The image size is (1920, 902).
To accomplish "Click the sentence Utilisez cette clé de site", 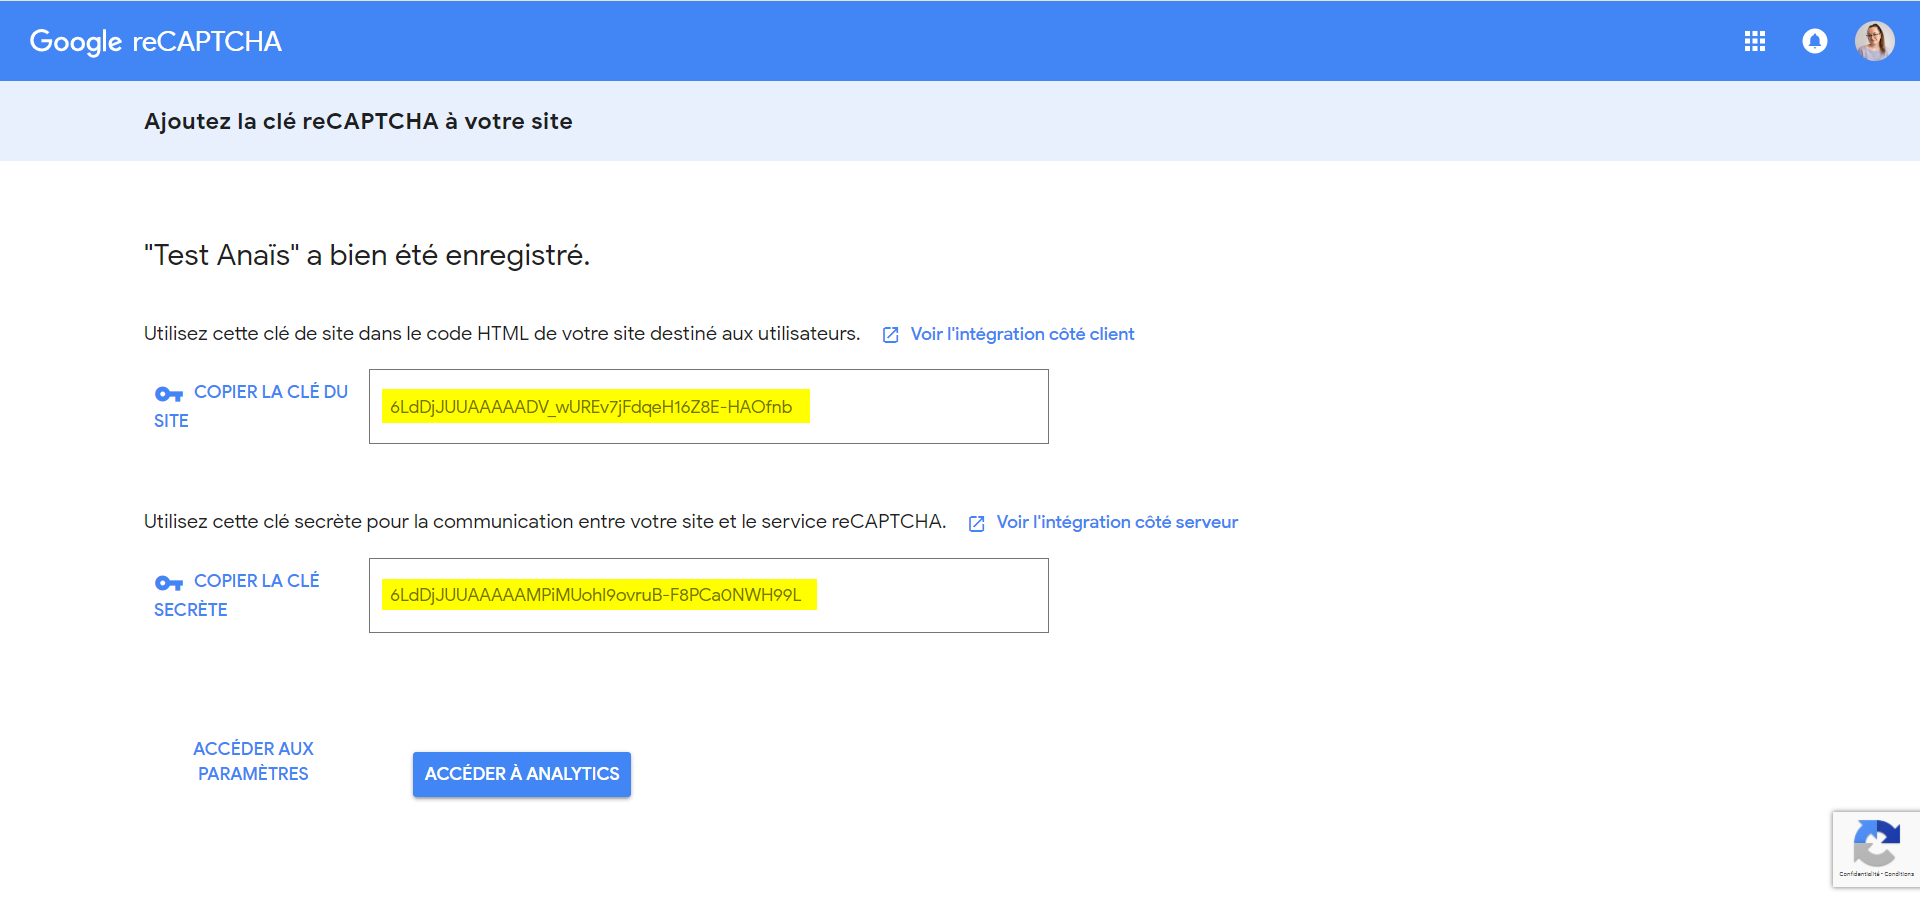I will (x=502, y=333).
